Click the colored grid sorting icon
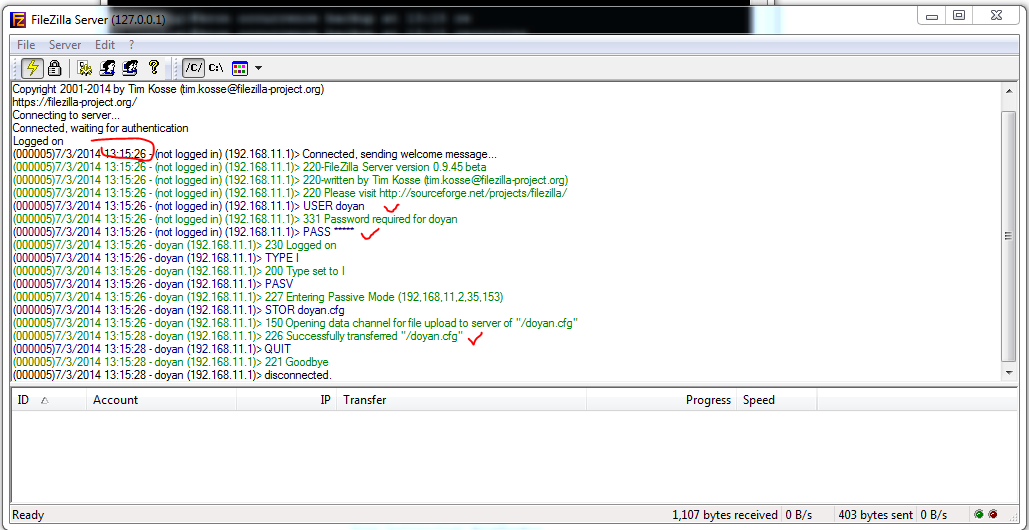 (x=240, y=67)
